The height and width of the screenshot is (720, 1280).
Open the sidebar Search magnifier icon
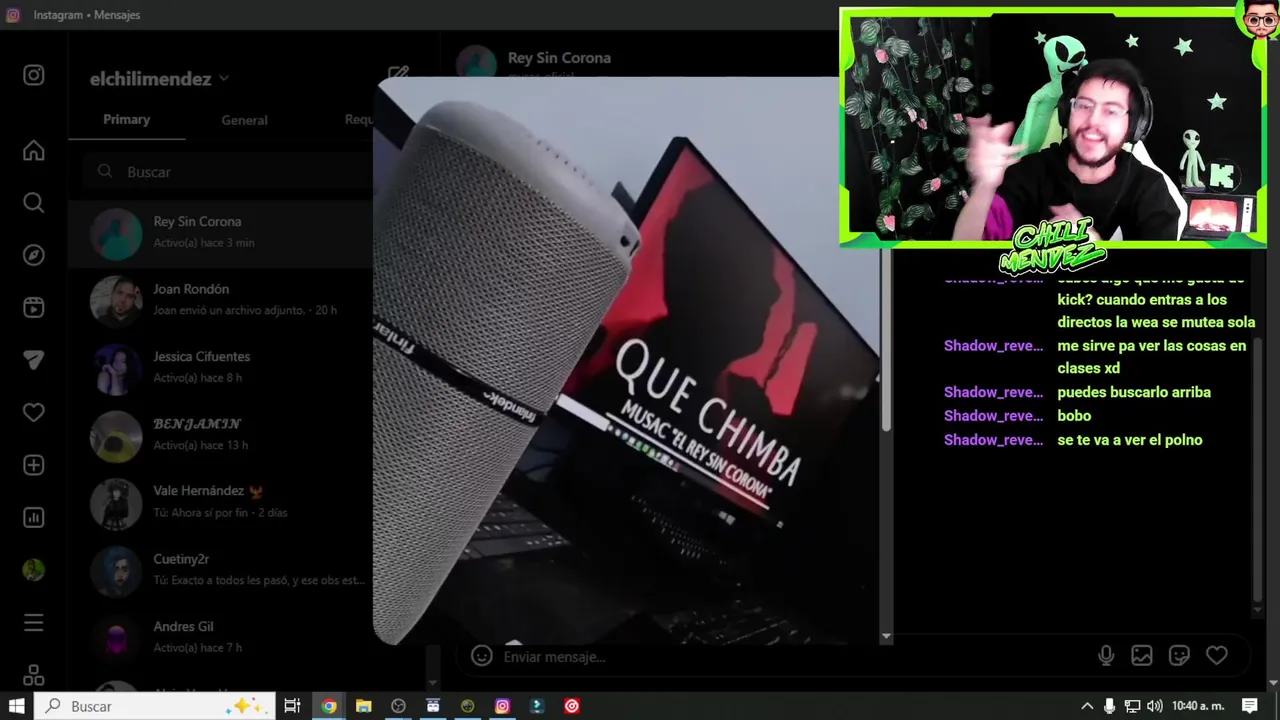point(33,203)
